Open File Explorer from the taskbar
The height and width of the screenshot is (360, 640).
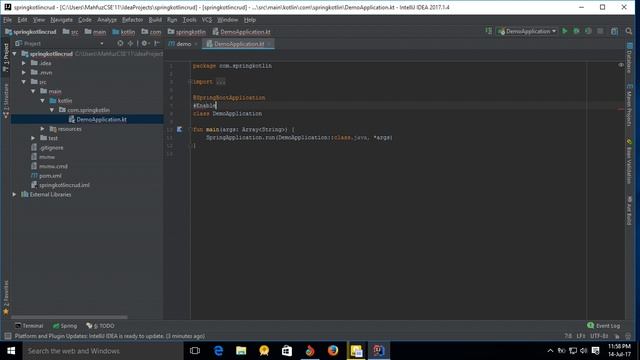pyautogui.click(x=241, y=351)
